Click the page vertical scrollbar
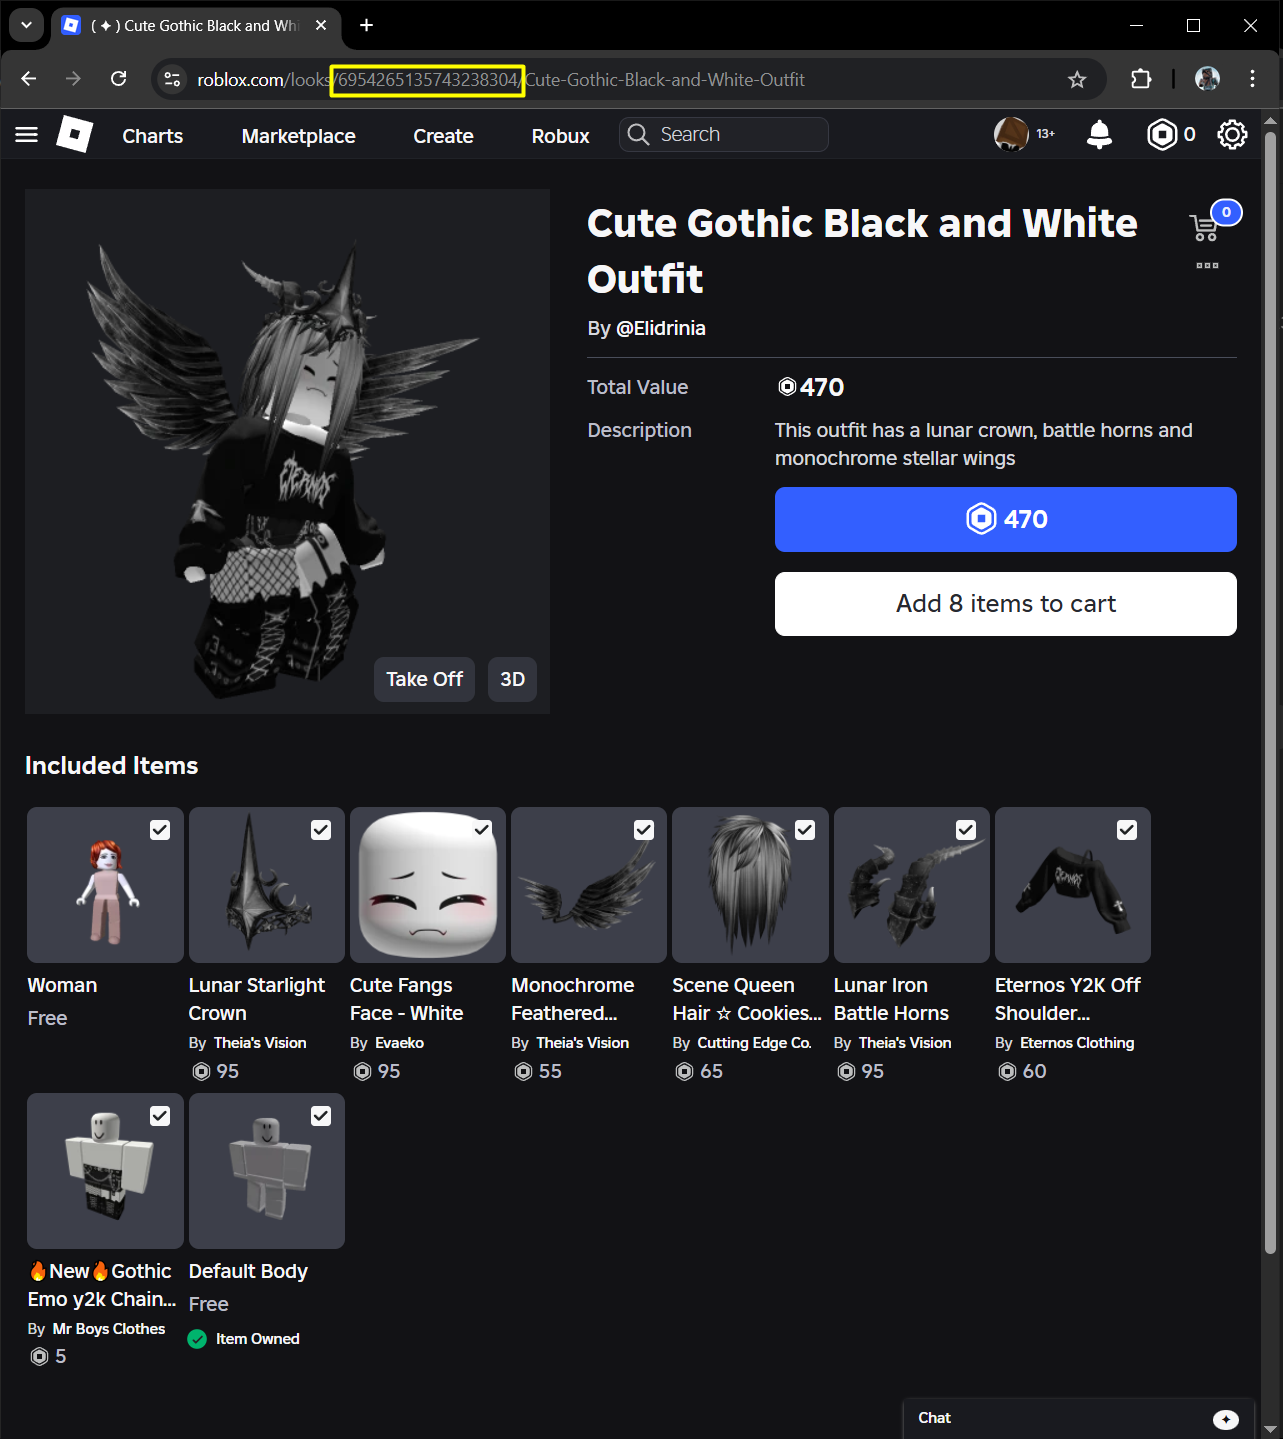This screenshot has height=1439, width=1283. pos(1270,690)
